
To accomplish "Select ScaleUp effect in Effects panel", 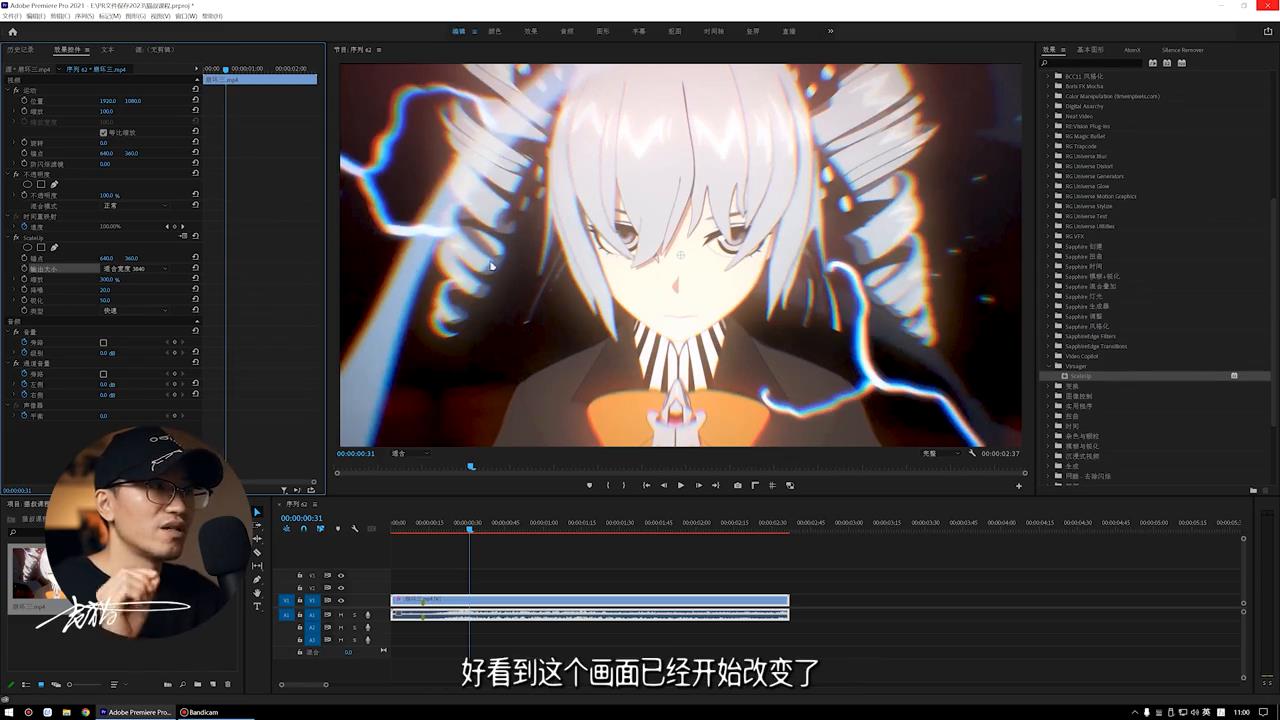I will click(x=1080, y=376).
